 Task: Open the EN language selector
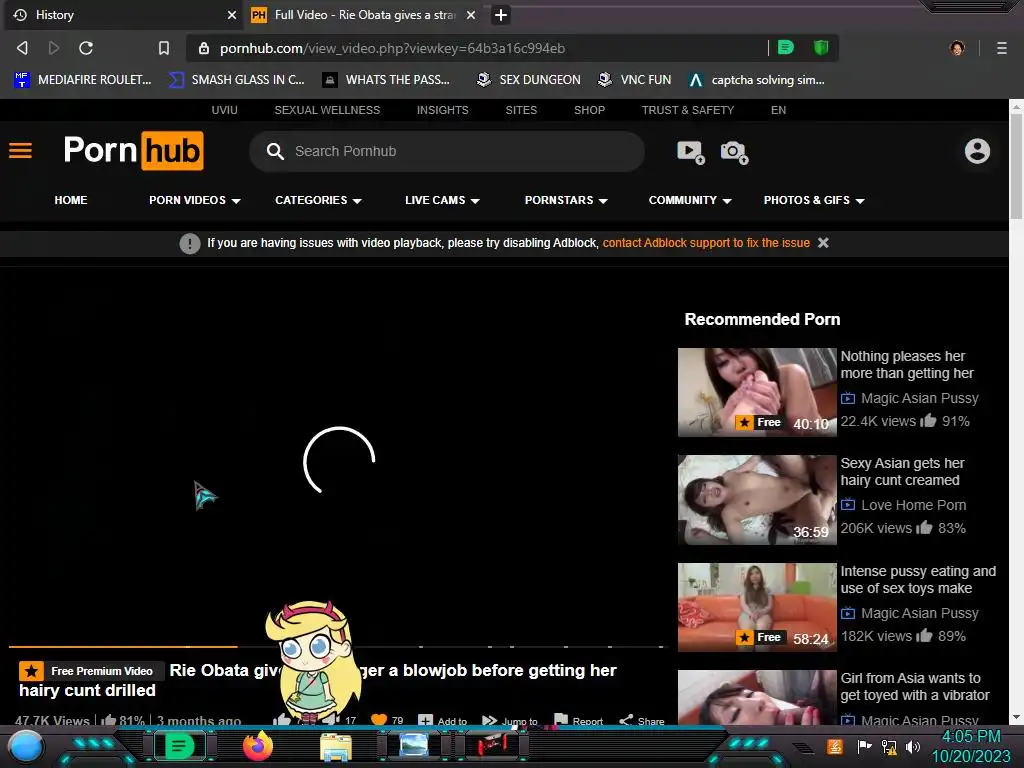778,110
